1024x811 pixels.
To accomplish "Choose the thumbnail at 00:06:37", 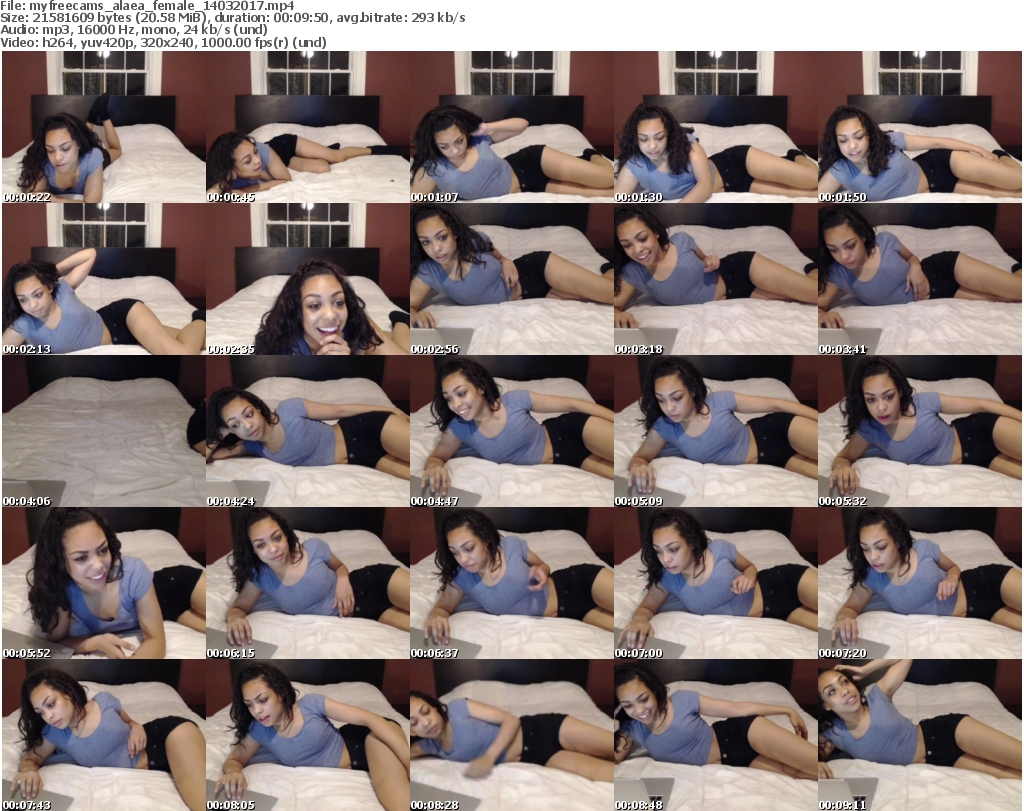I will 511,583.
